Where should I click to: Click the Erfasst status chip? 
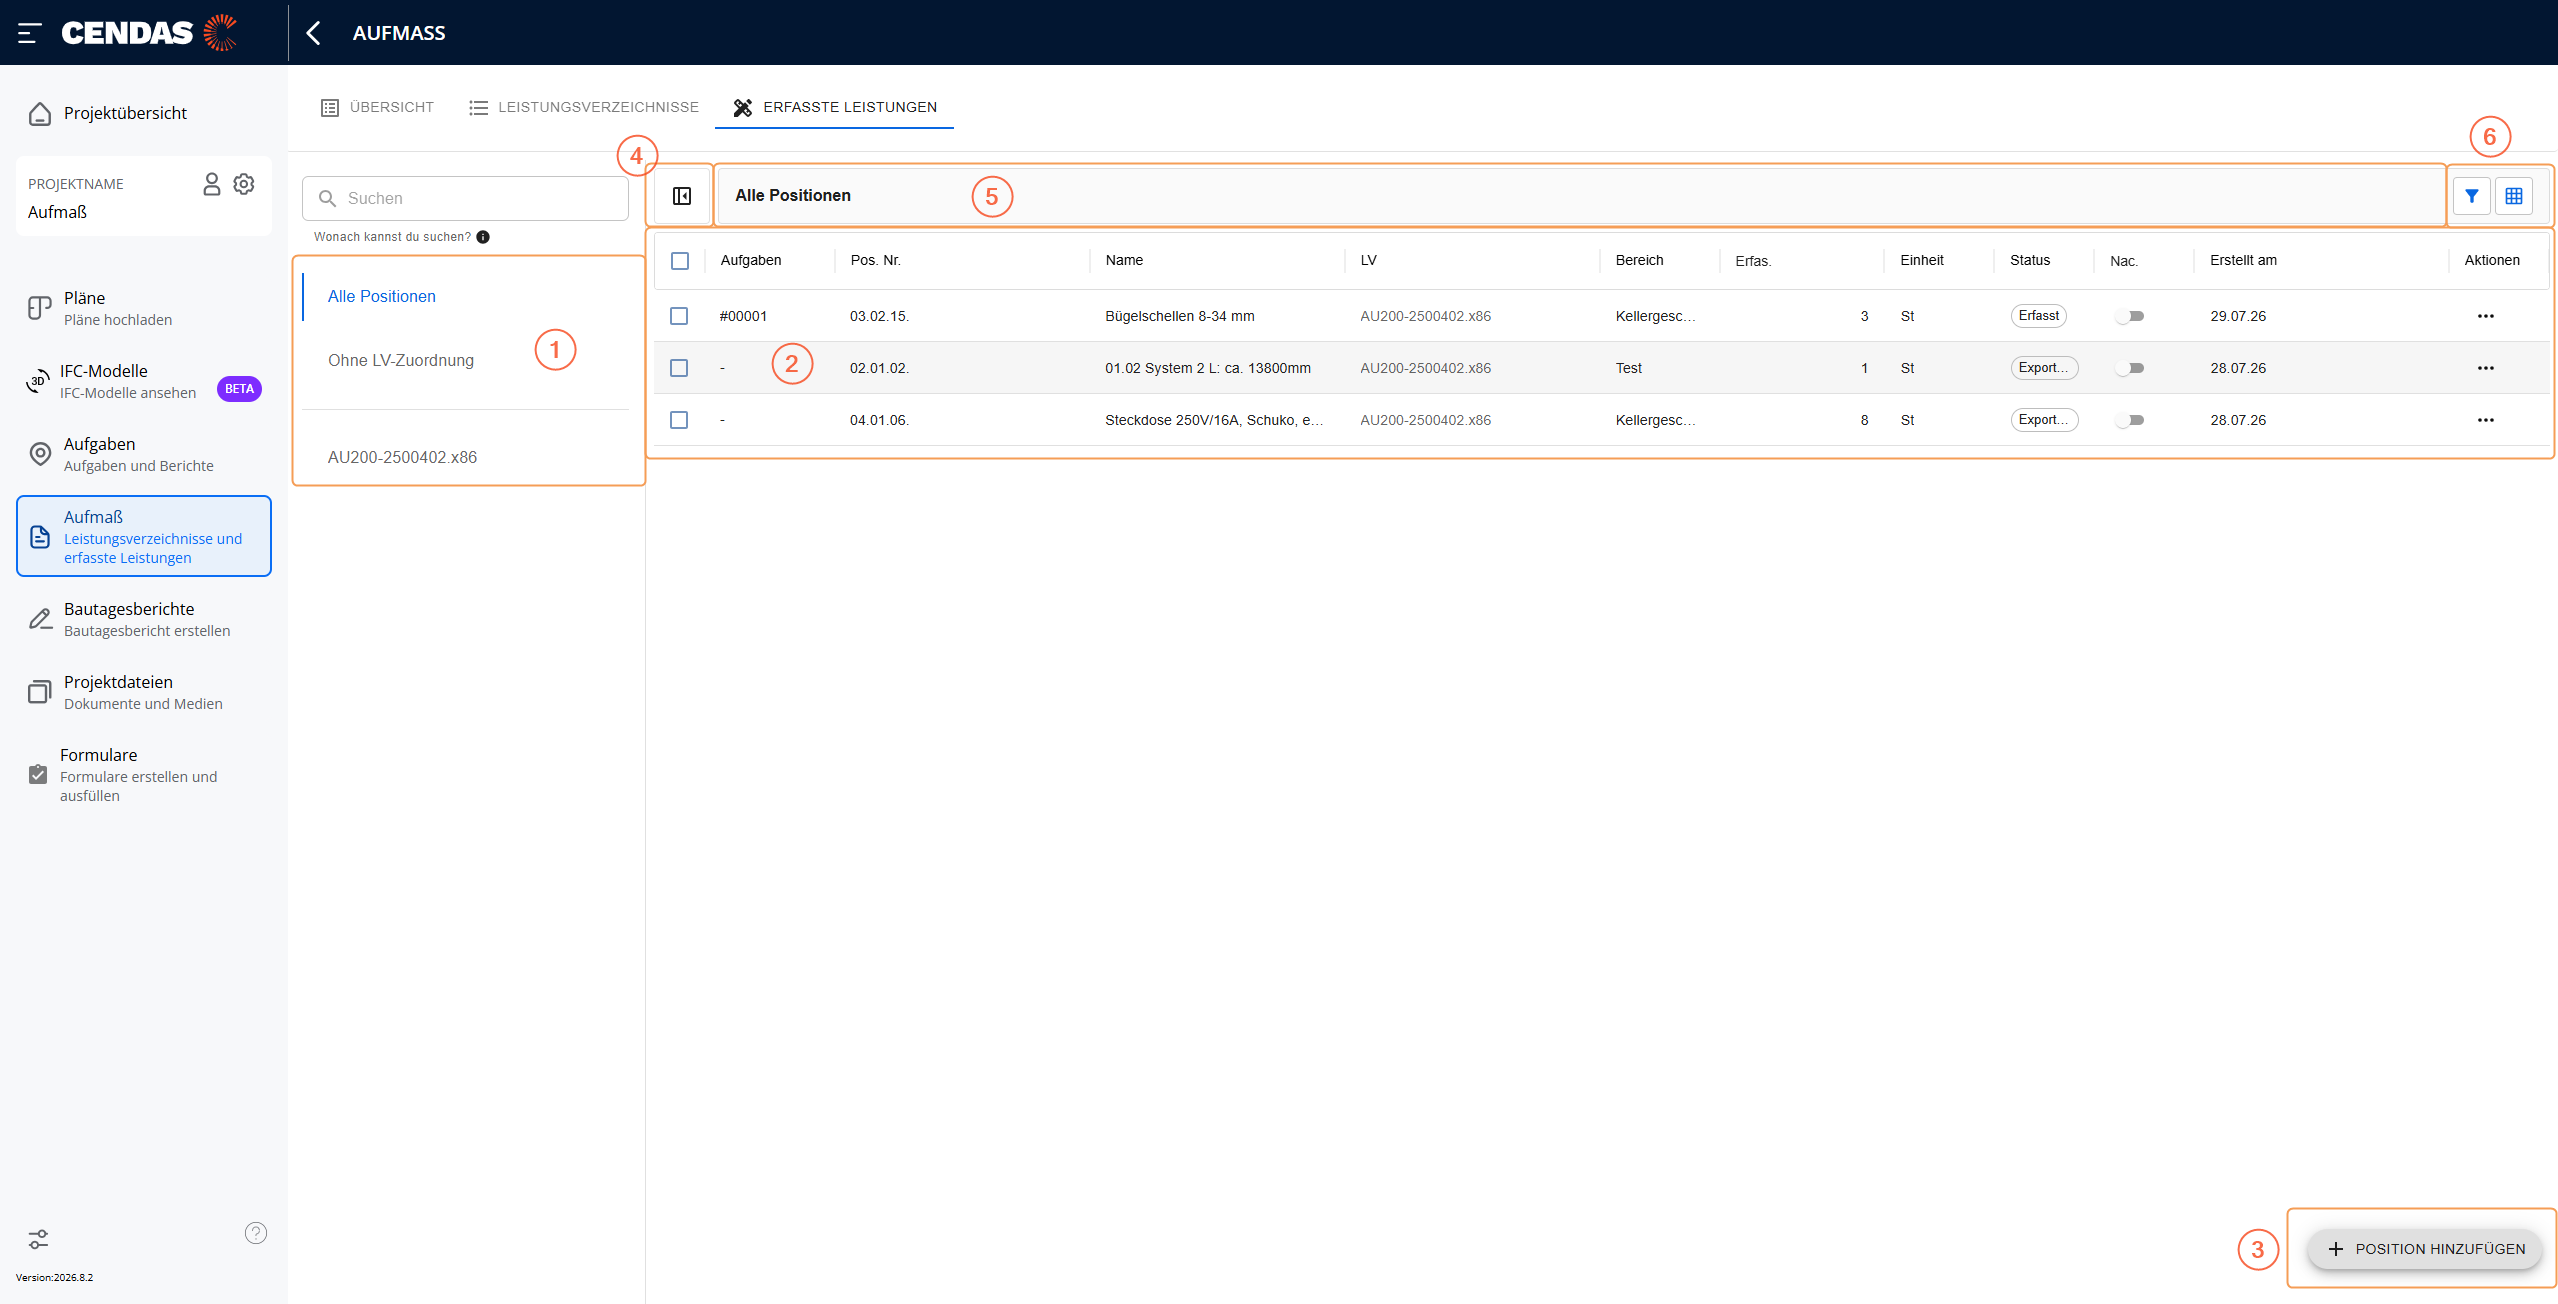click(2039, 316)
